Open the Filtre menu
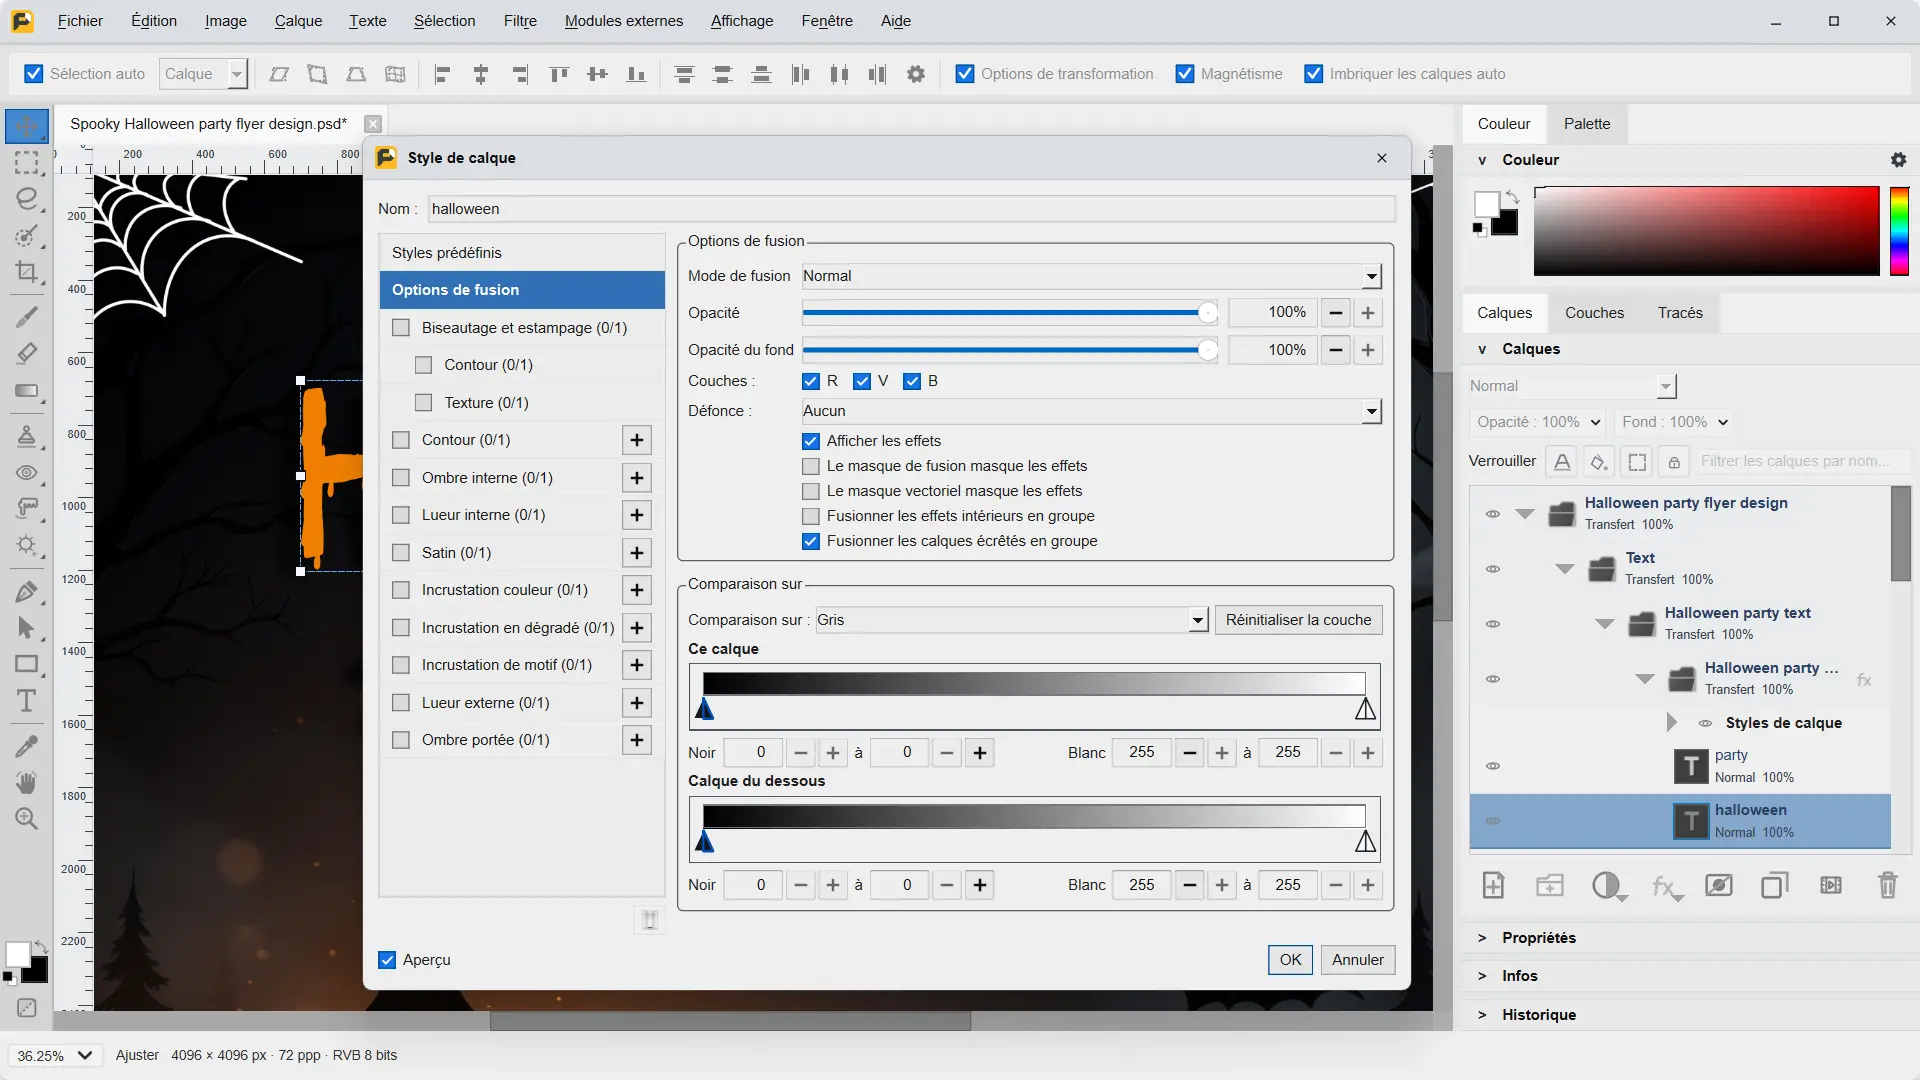The width and height of the screenshot is (1920, 1080). pos(520,21)
